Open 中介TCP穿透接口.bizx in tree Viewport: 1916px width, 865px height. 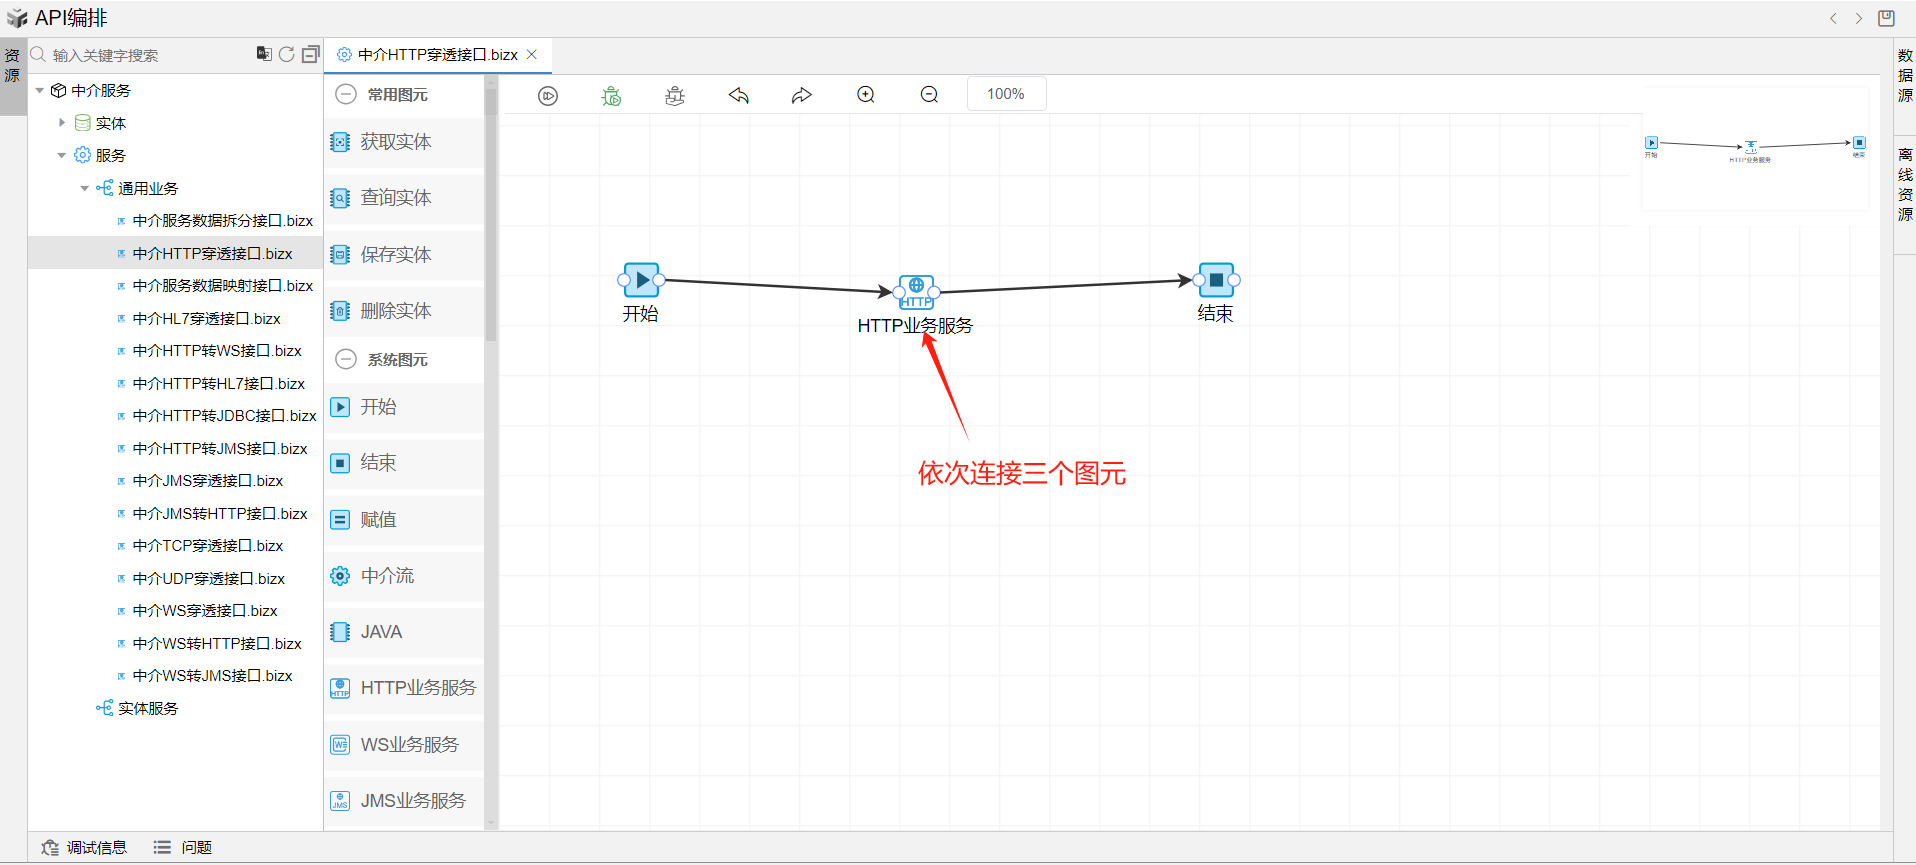(208, 546)
